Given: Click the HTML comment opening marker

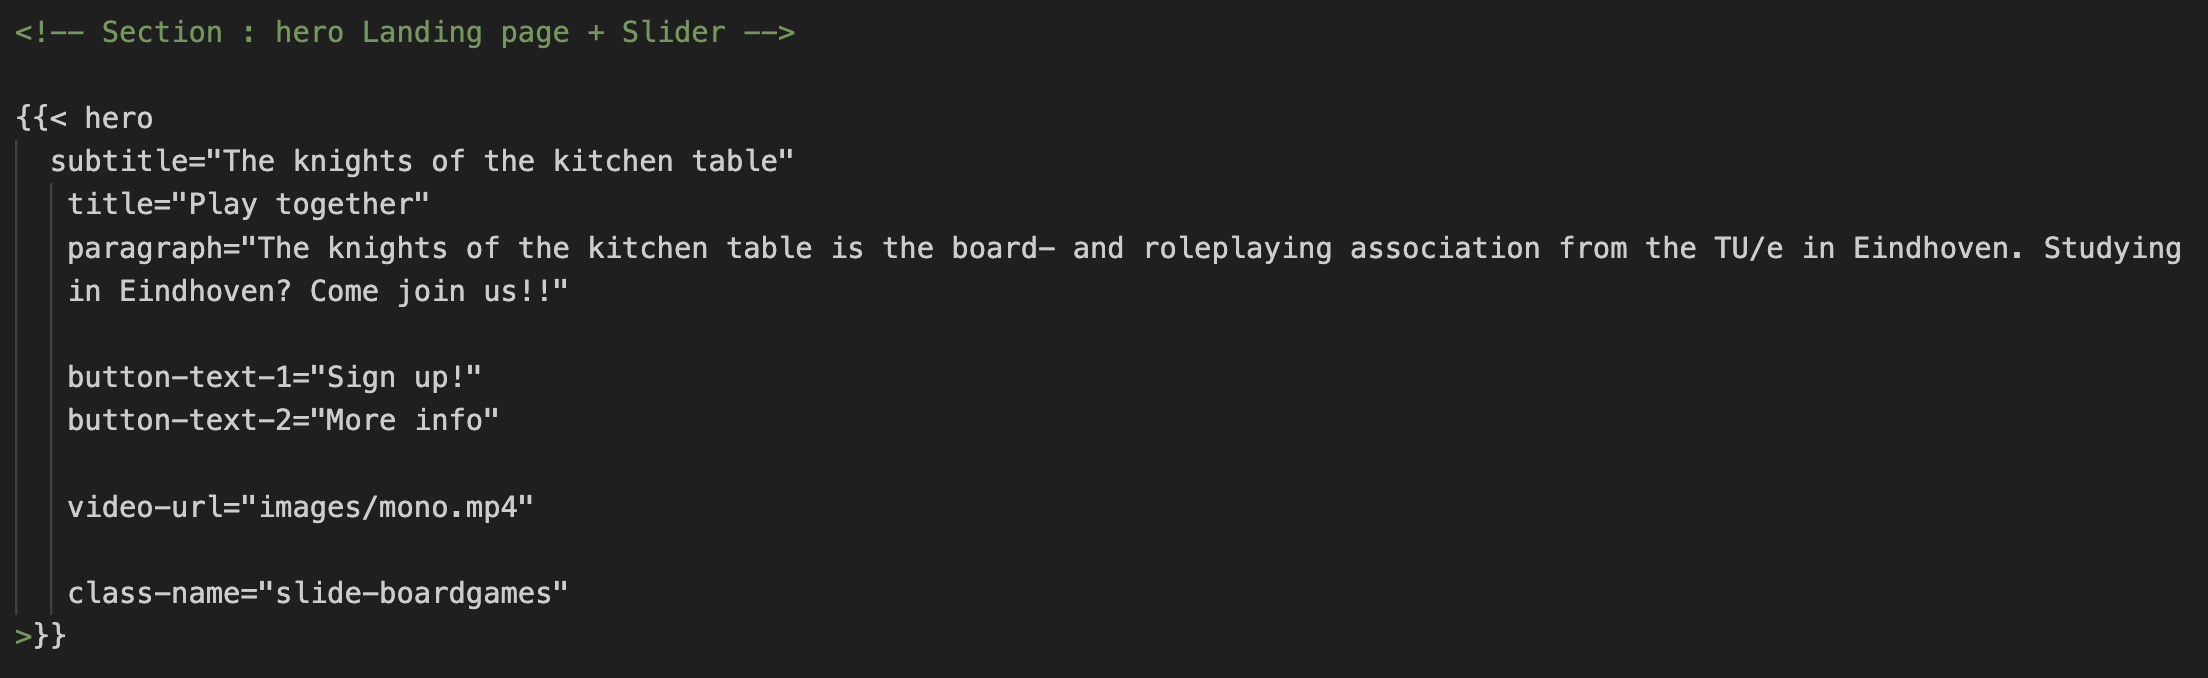Looking at the screenshot, I should 48,33.
